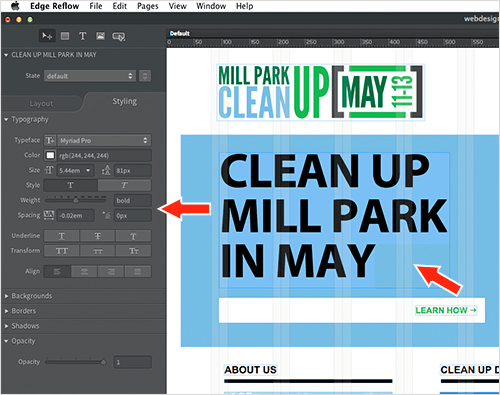Click the LEARN HOW link
The width and height of the screenshot is (500, 395).
click(x=446, y=310)
